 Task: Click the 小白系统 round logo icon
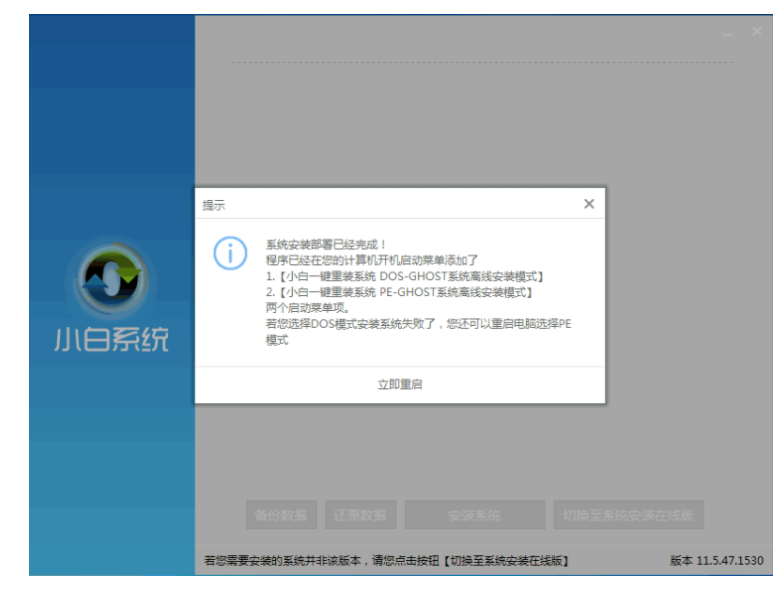click(x=111, y=279)
